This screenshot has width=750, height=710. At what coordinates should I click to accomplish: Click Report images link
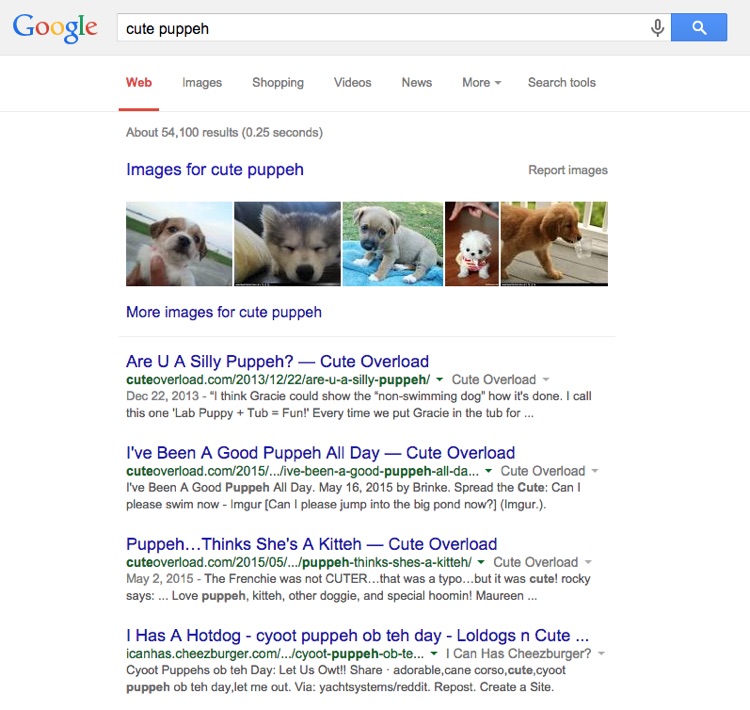(568, 170)
